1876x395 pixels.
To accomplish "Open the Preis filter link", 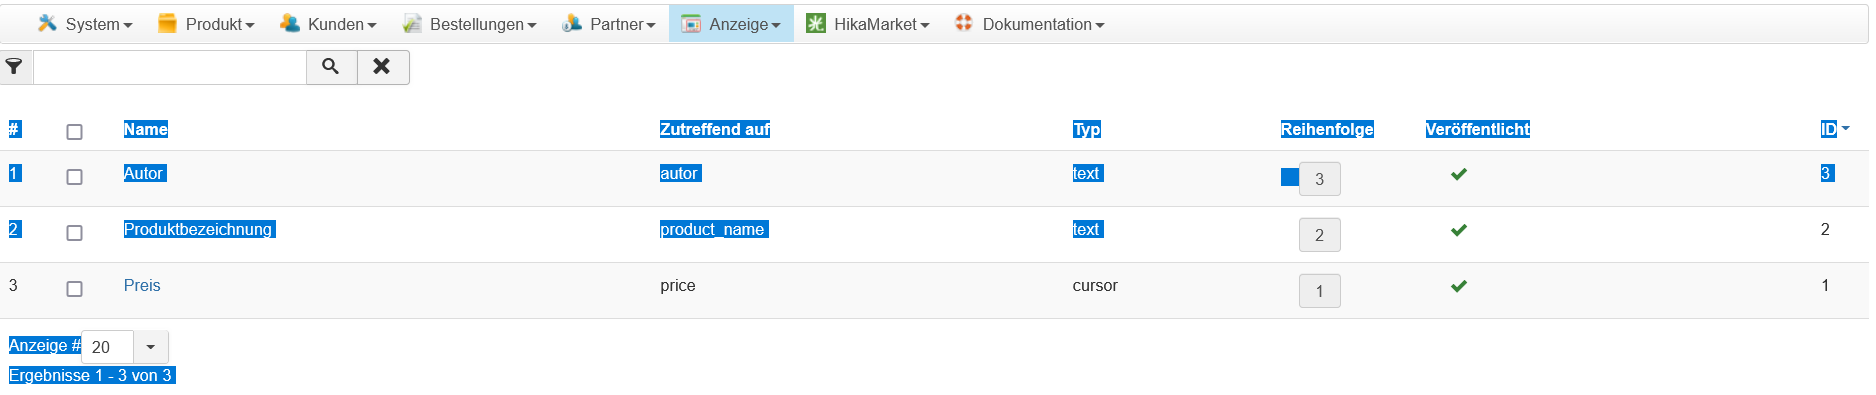I will click(x=142, y=286).
